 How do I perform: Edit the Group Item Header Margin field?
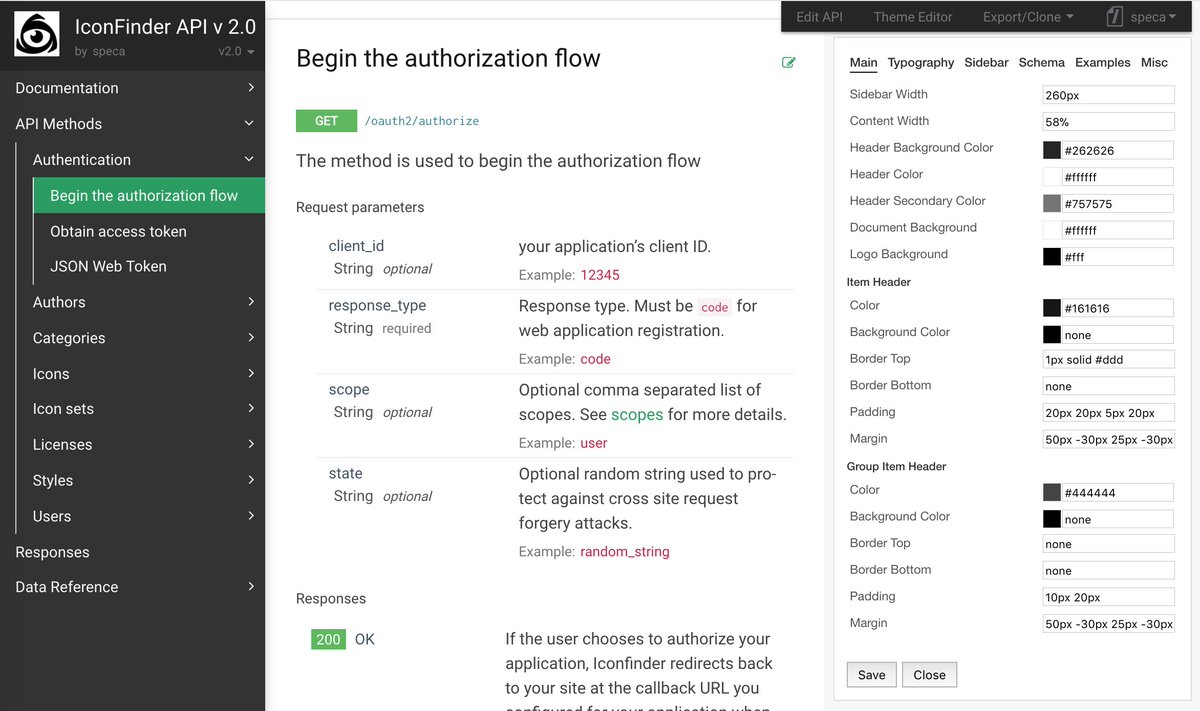[x=1108, y=624]
